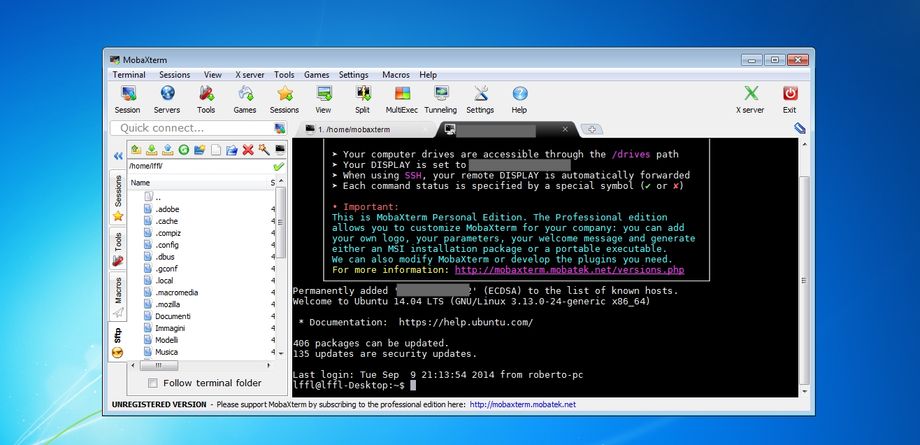
Task: Create a new file in SFTP browser
Action: click(216, 150)
